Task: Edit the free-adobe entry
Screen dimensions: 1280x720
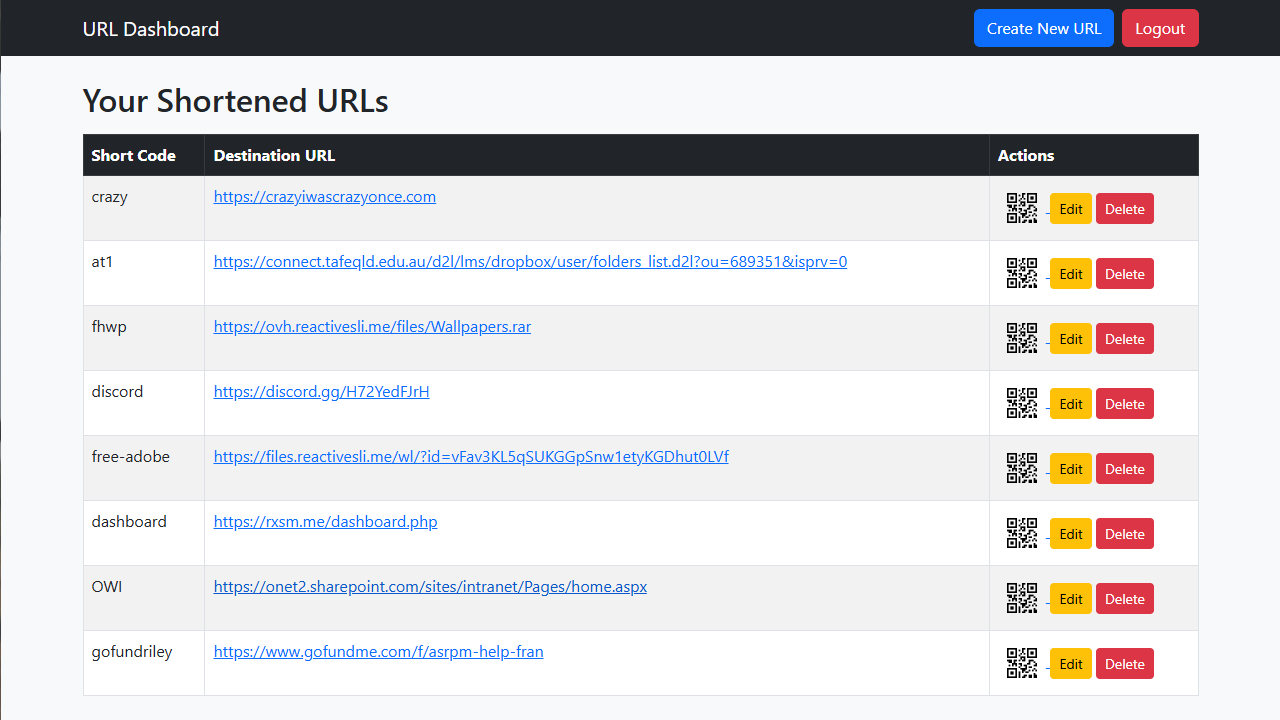Action: click(1071, 469)
